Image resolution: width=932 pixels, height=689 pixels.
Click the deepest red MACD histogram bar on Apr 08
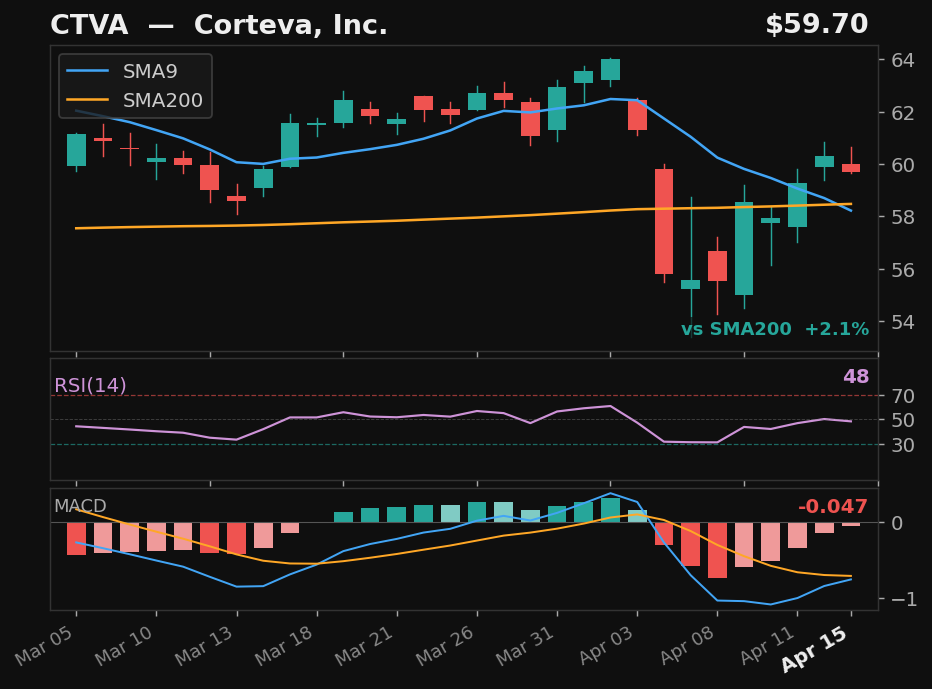(717, 550)
